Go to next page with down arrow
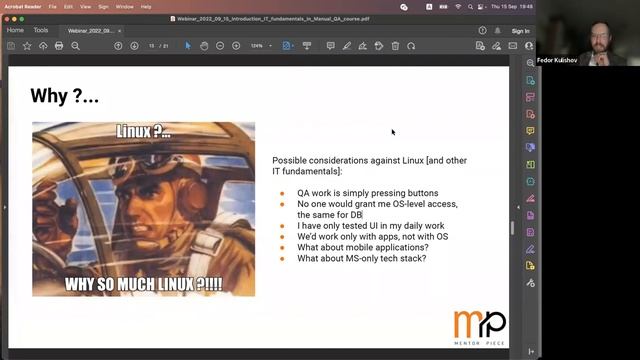Screen dimensions: 640x360 point(134,46)
